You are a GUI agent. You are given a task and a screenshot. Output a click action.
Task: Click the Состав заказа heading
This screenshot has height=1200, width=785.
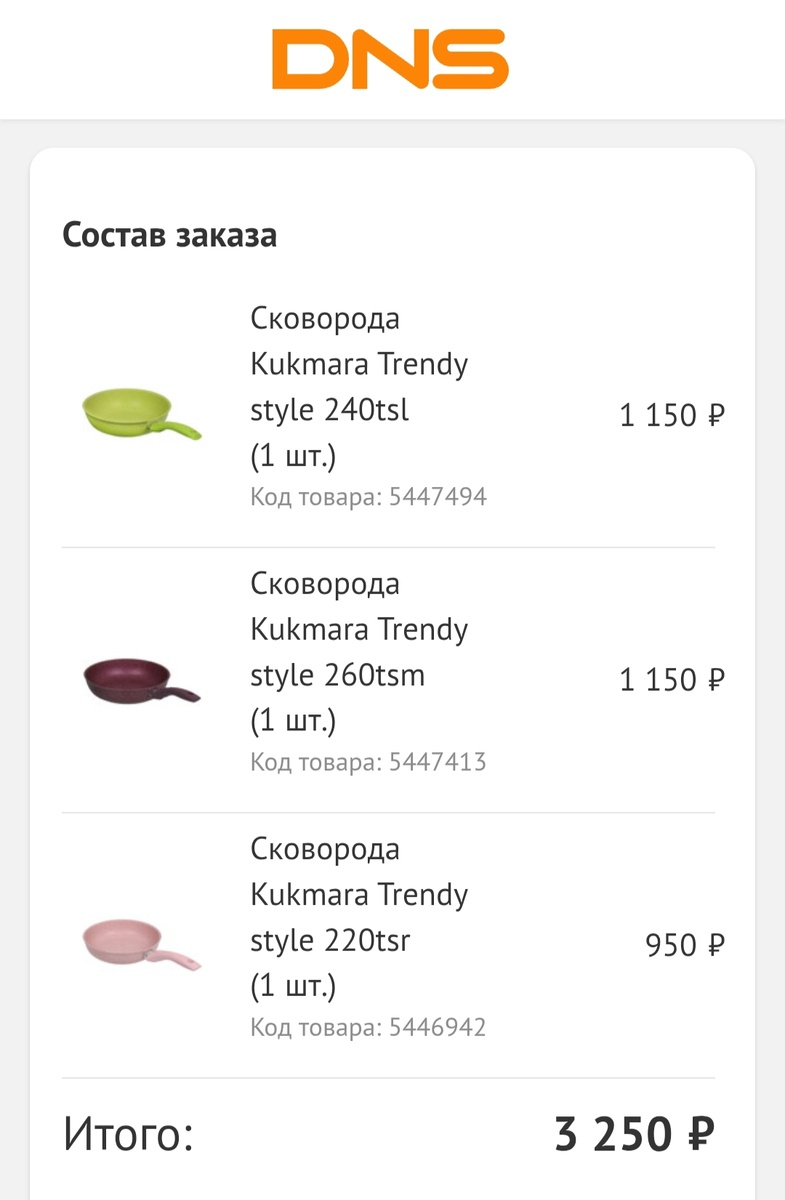169,235
